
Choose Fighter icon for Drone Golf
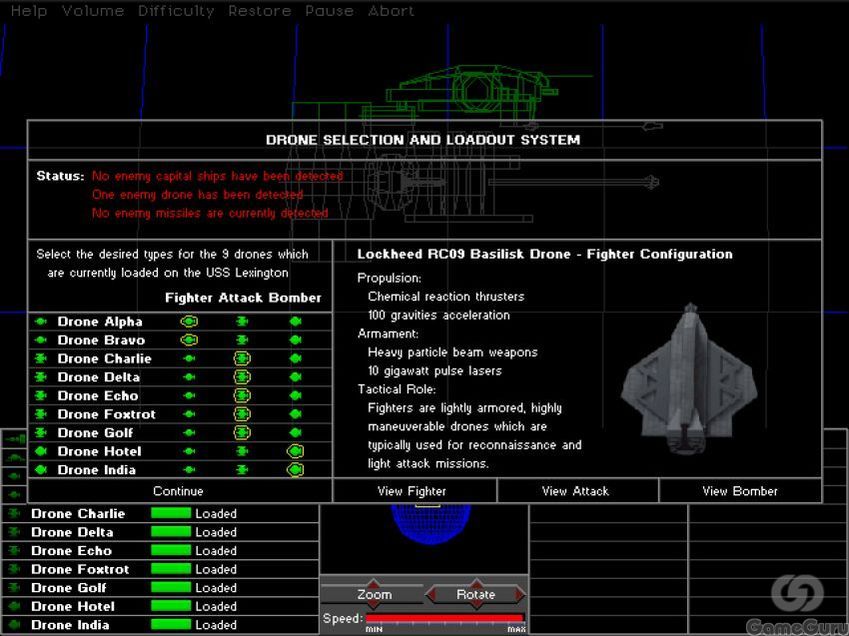pos(189,432)
